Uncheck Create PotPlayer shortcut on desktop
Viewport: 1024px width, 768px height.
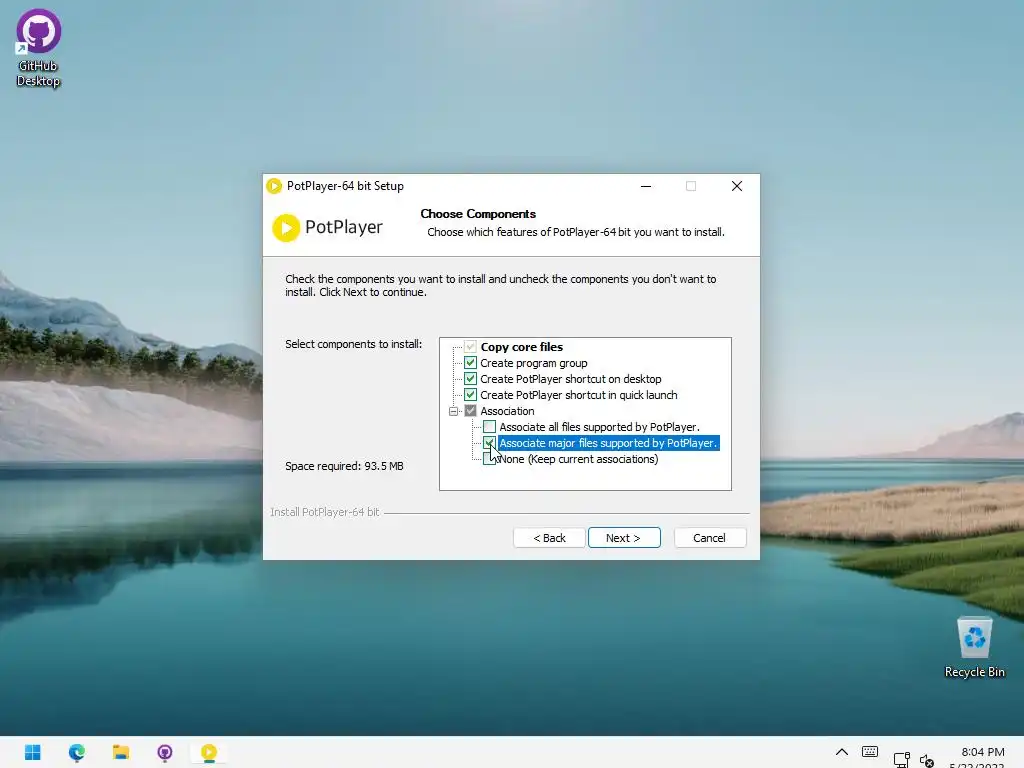(x=470, y=379)
